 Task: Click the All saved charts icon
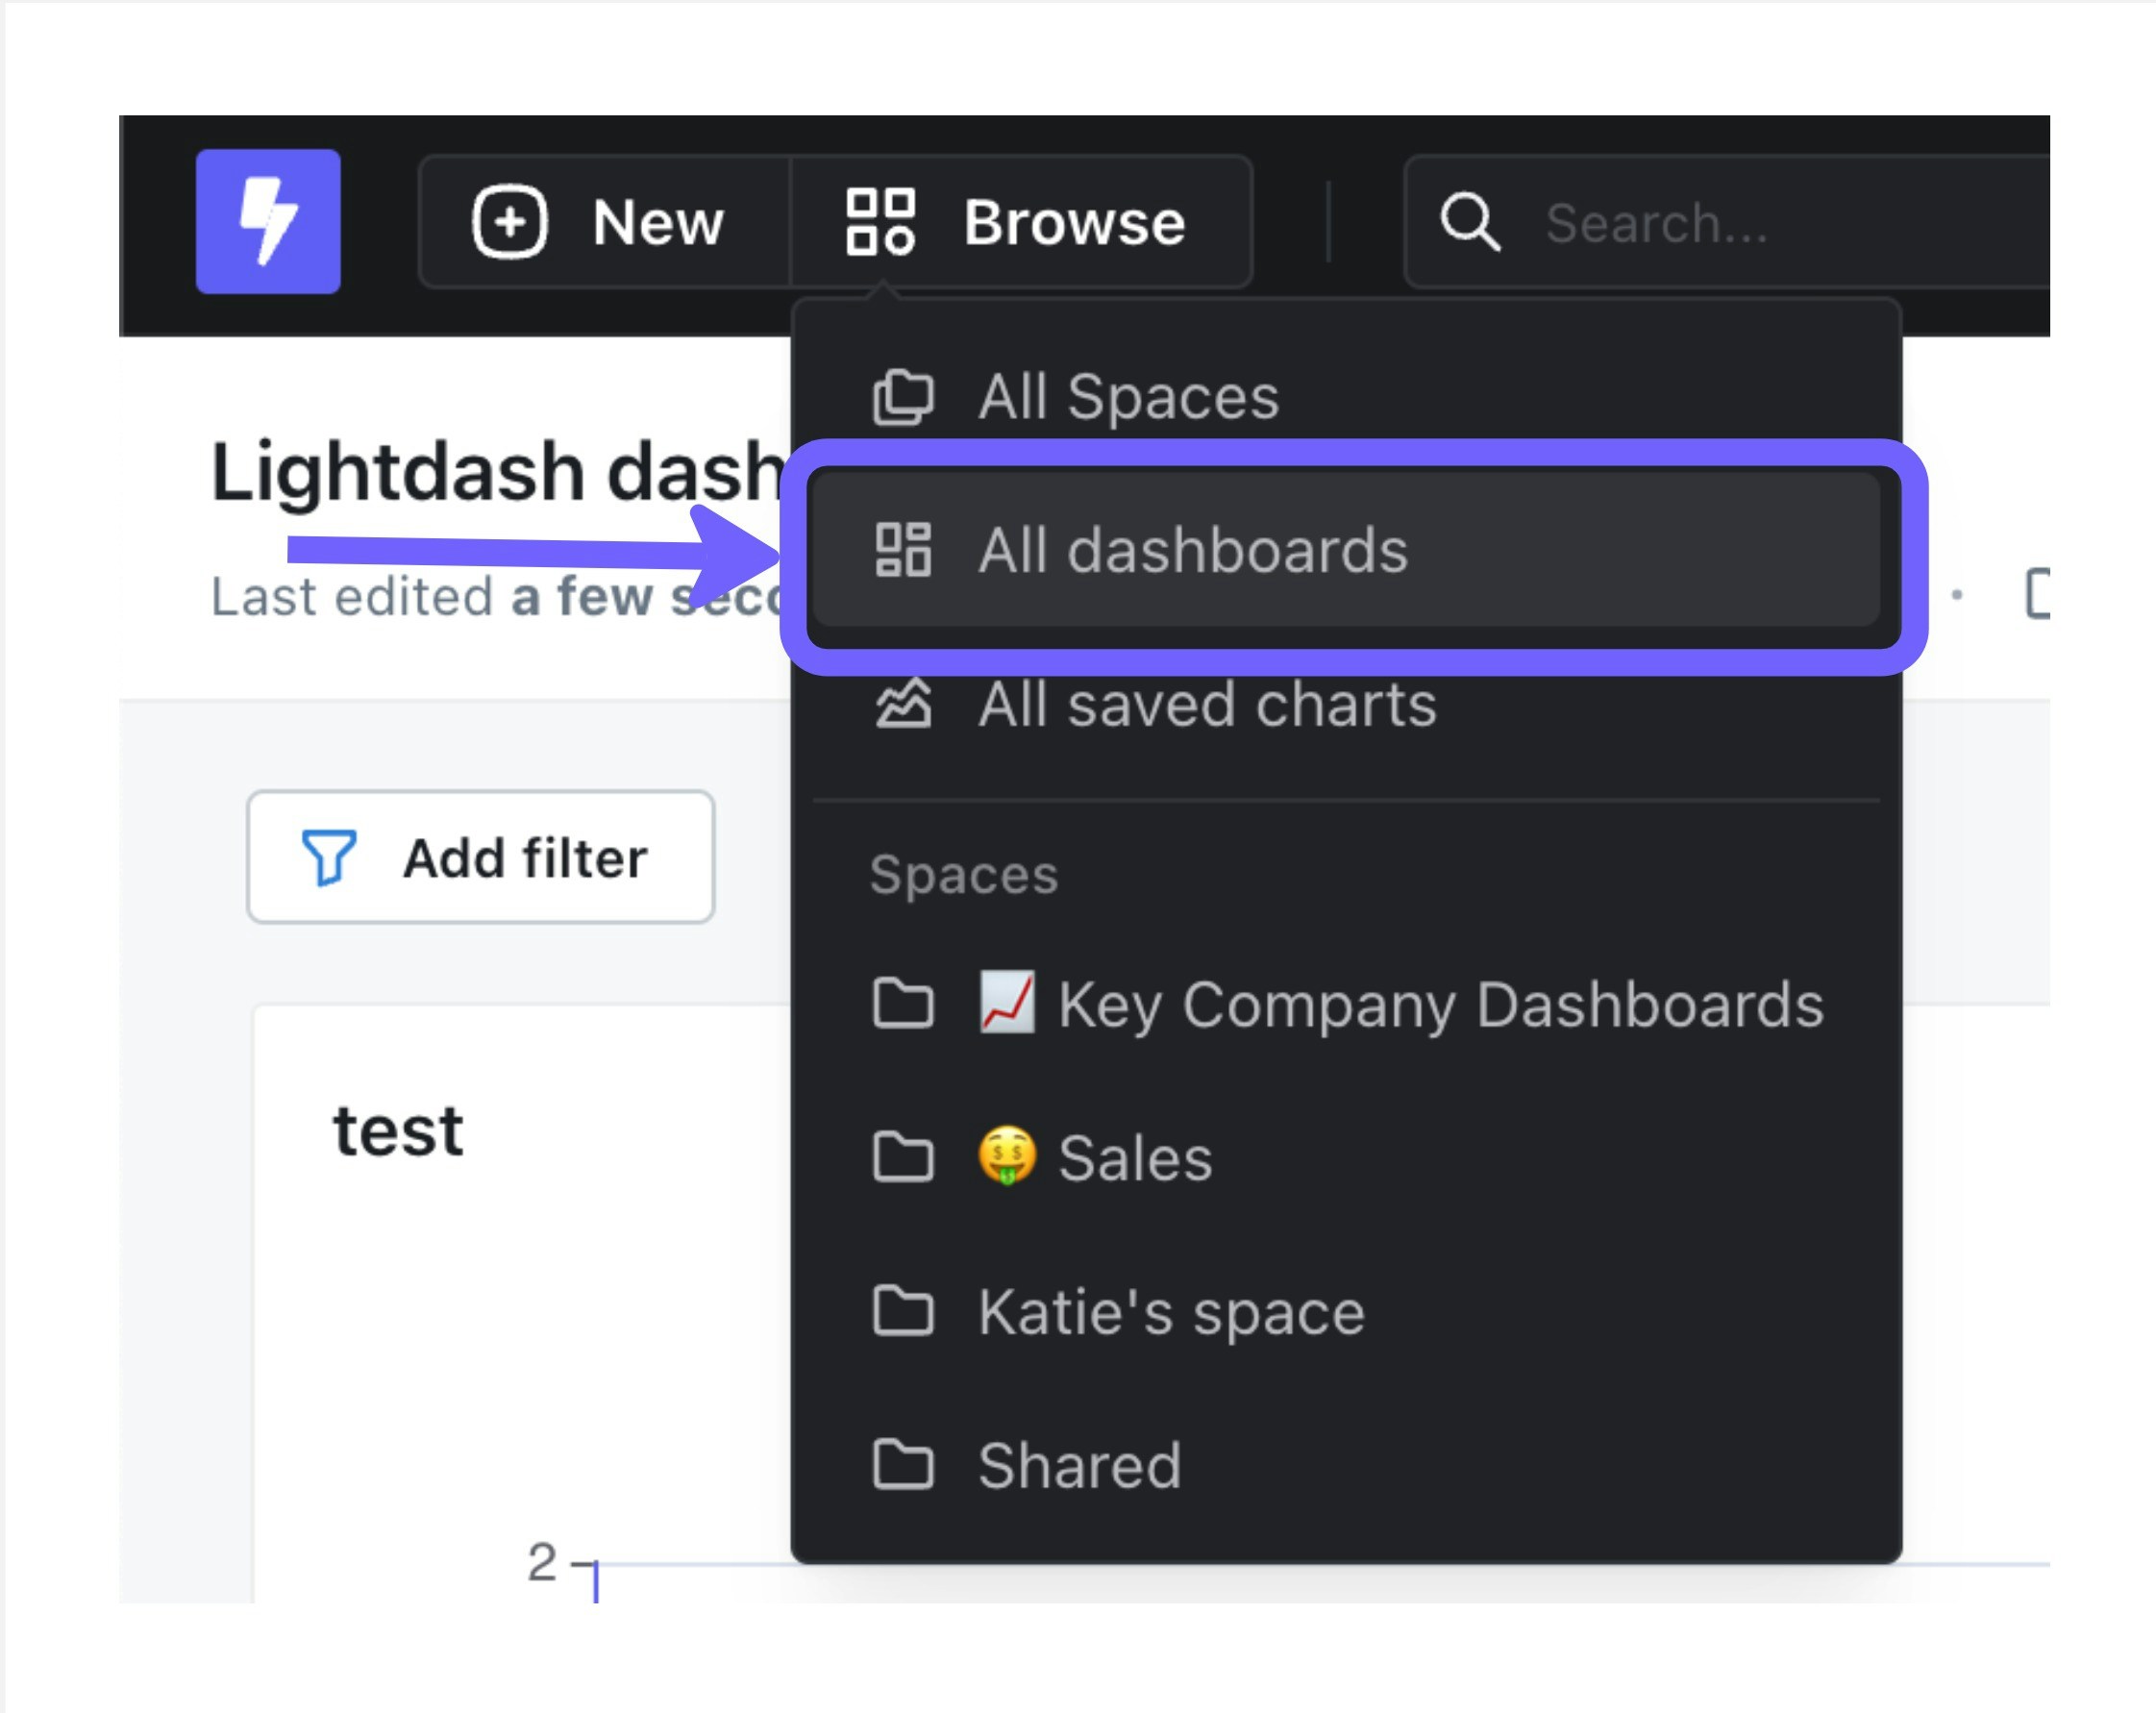(x=903, y=704)
